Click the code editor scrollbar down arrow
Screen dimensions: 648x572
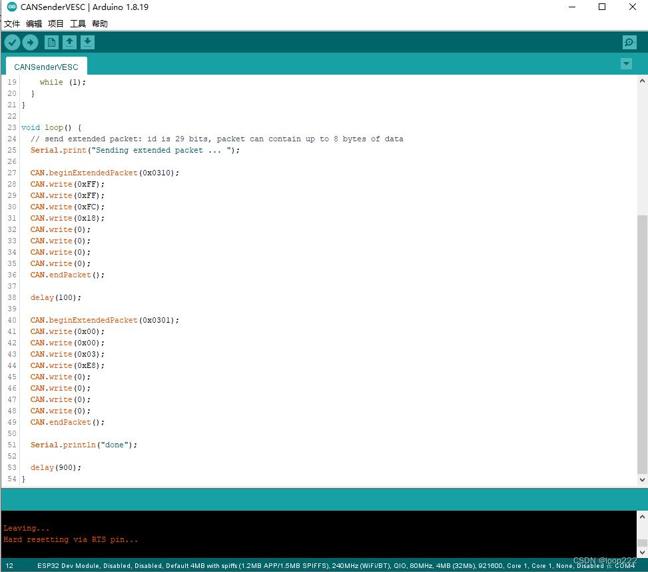coord(642,480)
